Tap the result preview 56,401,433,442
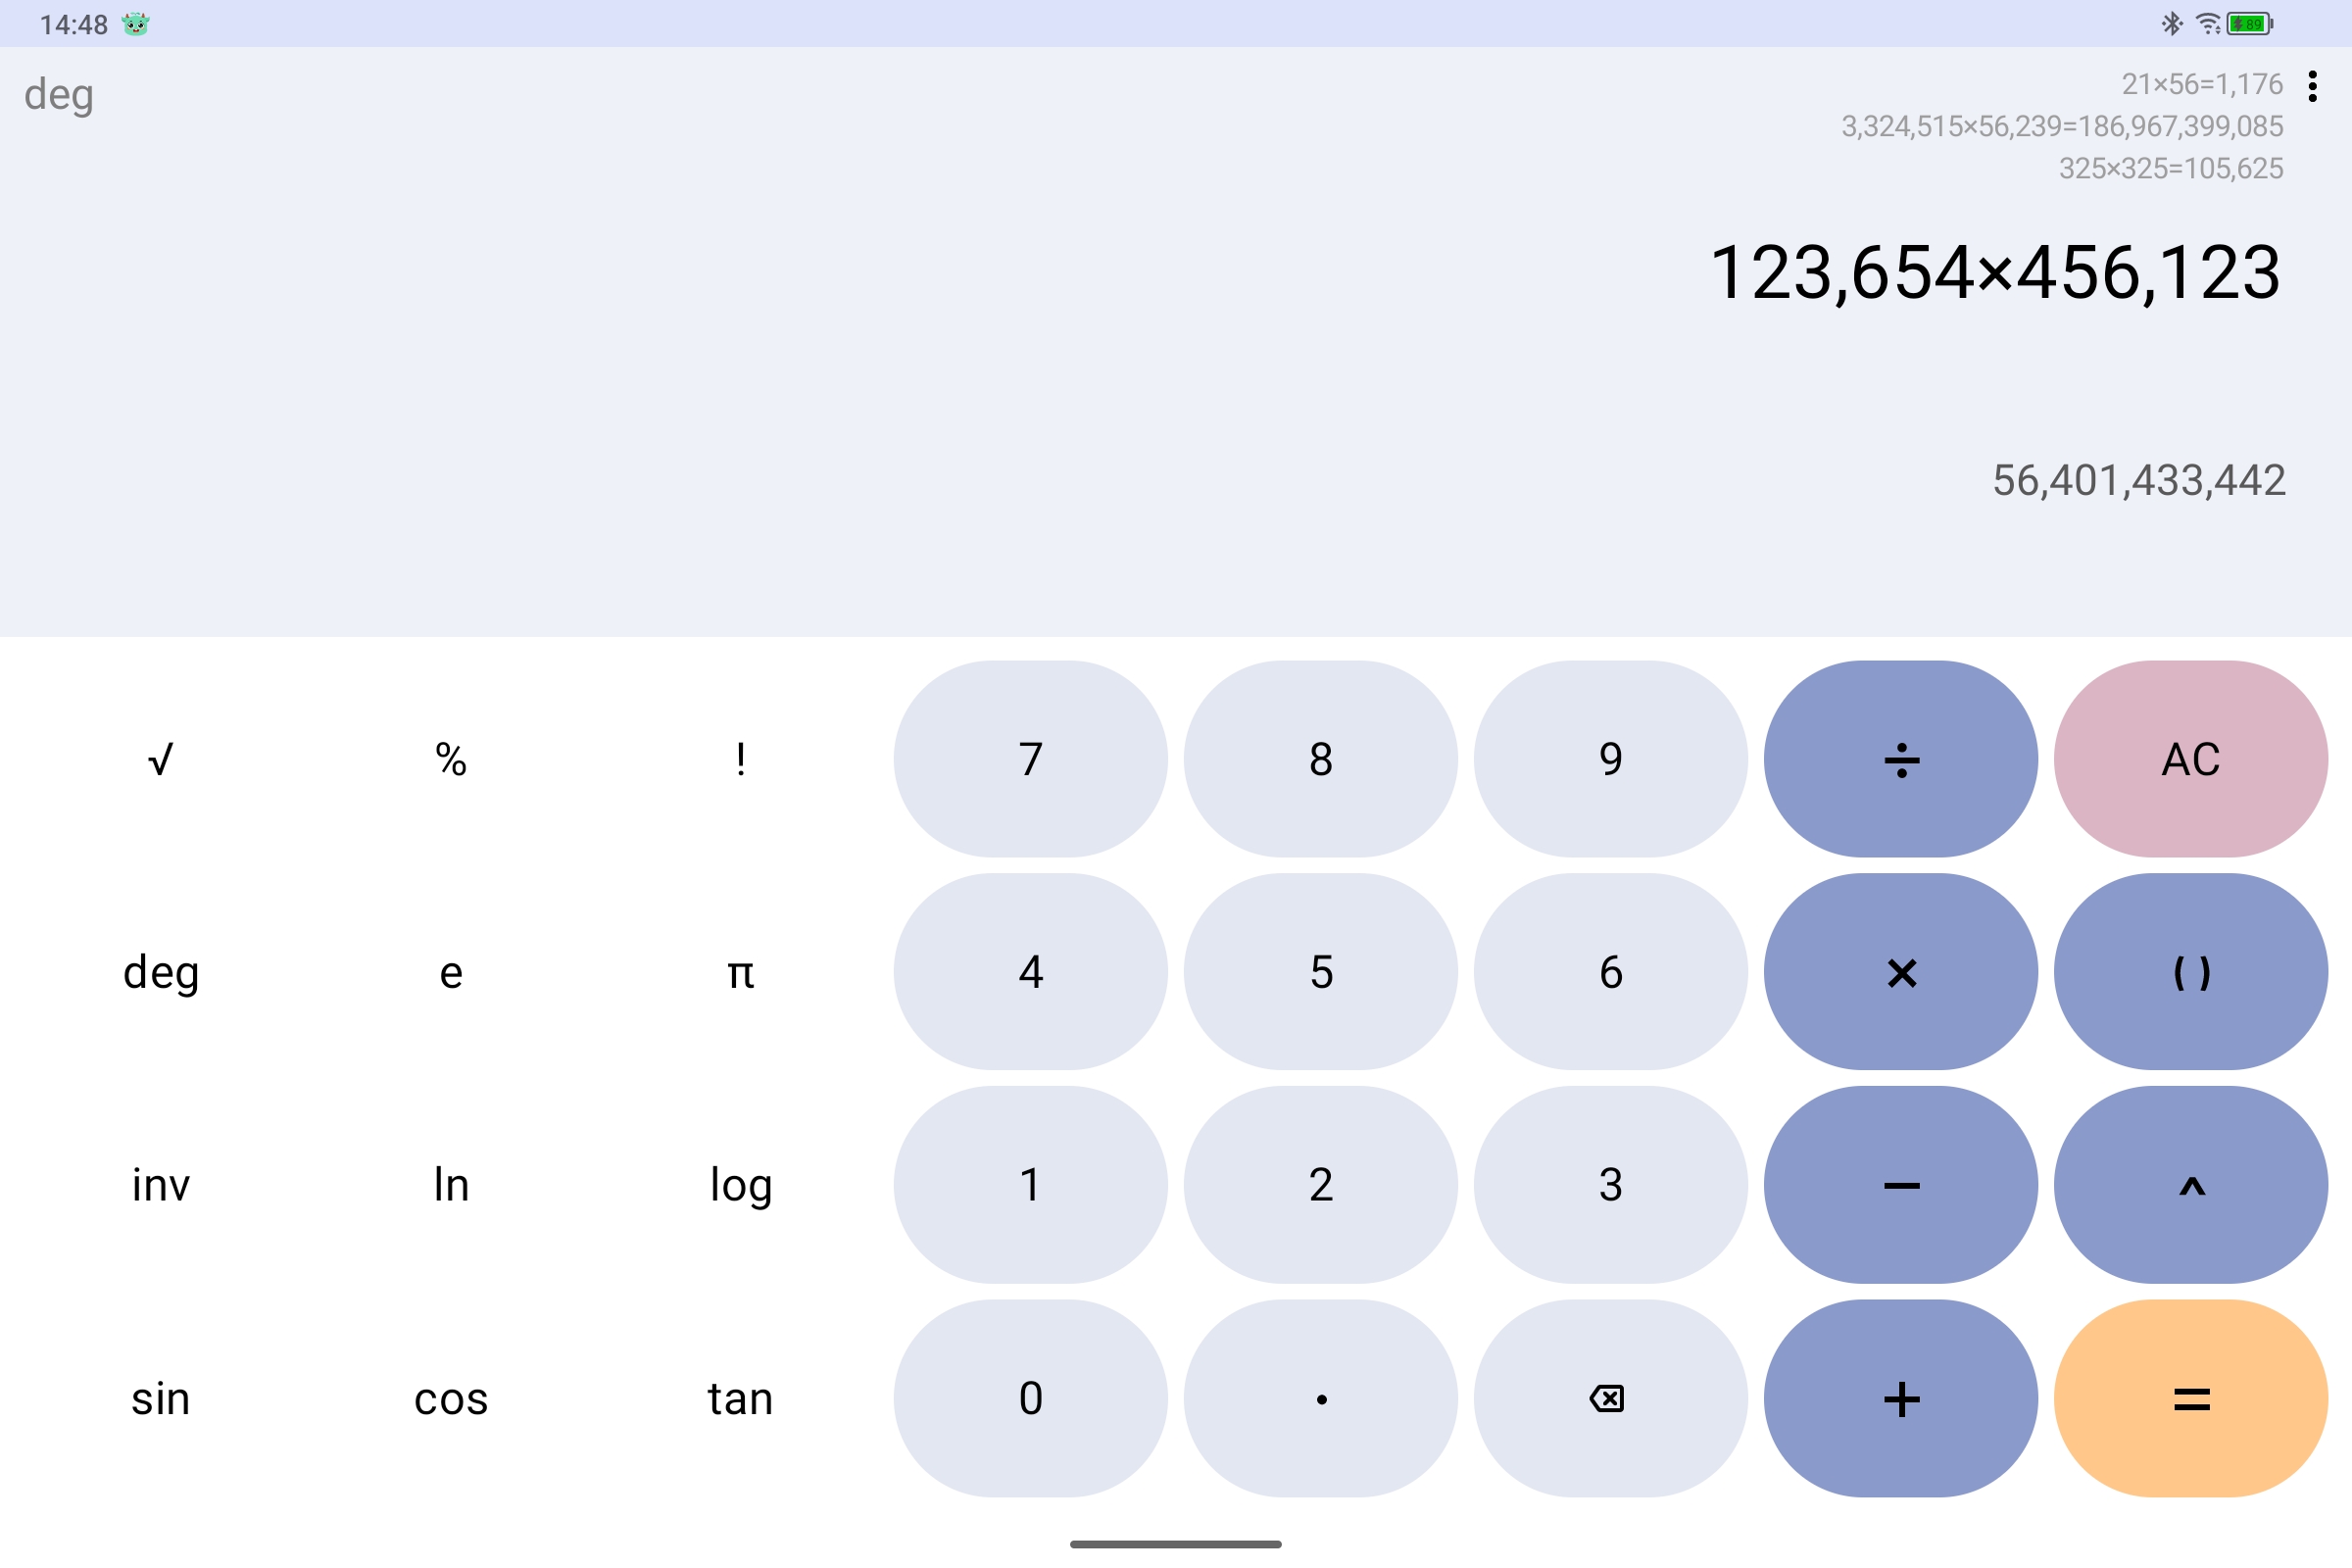This screenshot has height=1568, width=2352. pyautogui.click(x=2139, y=481)
